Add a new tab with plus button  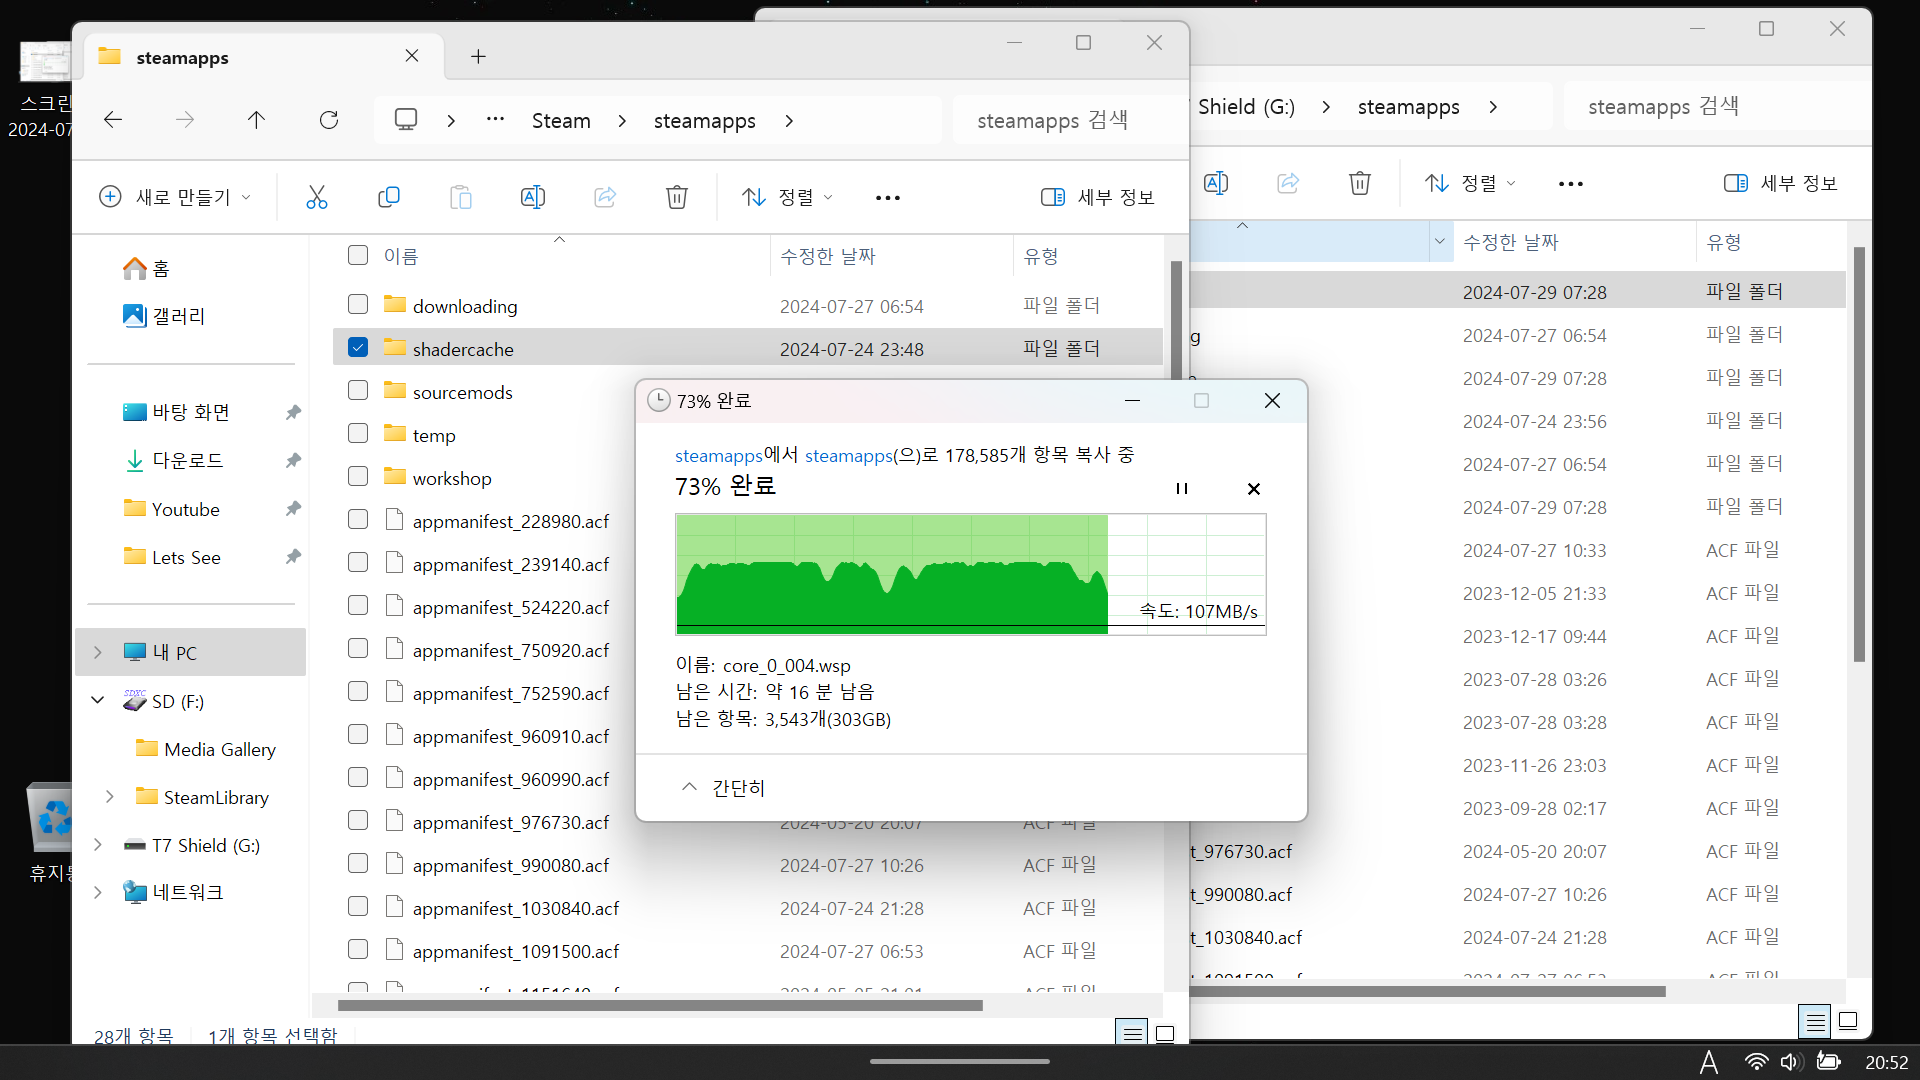click(x=478, y=57)
